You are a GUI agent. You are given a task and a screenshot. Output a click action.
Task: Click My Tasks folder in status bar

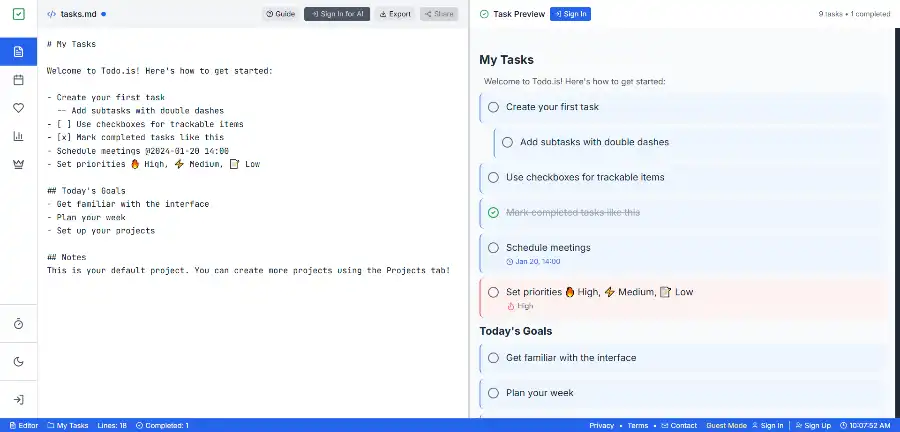(x=68, y=426)
